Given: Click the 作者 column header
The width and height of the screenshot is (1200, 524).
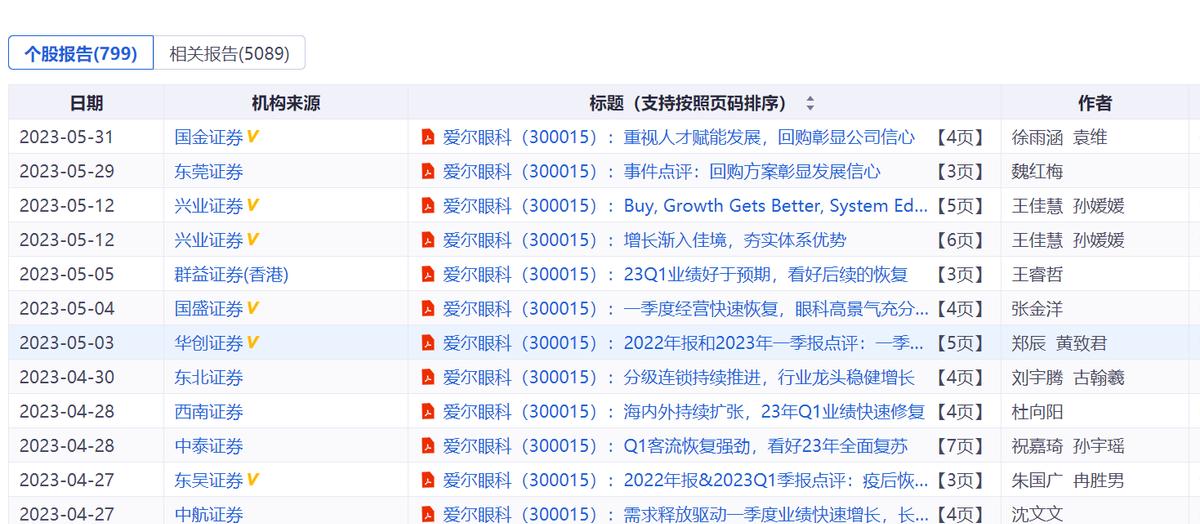Looking at the screenshot, I should (1095, 103).
